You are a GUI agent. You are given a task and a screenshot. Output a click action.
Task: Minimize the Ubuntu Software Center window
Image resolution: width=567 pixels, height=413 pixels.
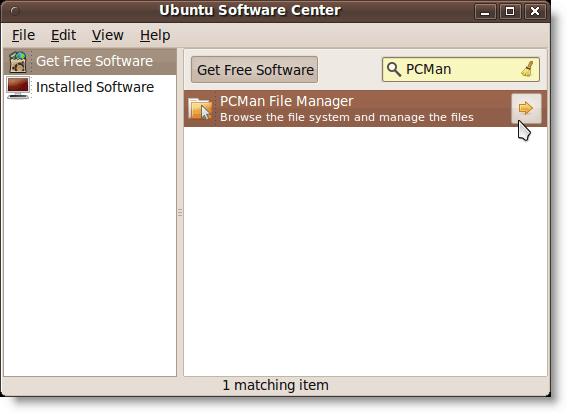point(485,12)
